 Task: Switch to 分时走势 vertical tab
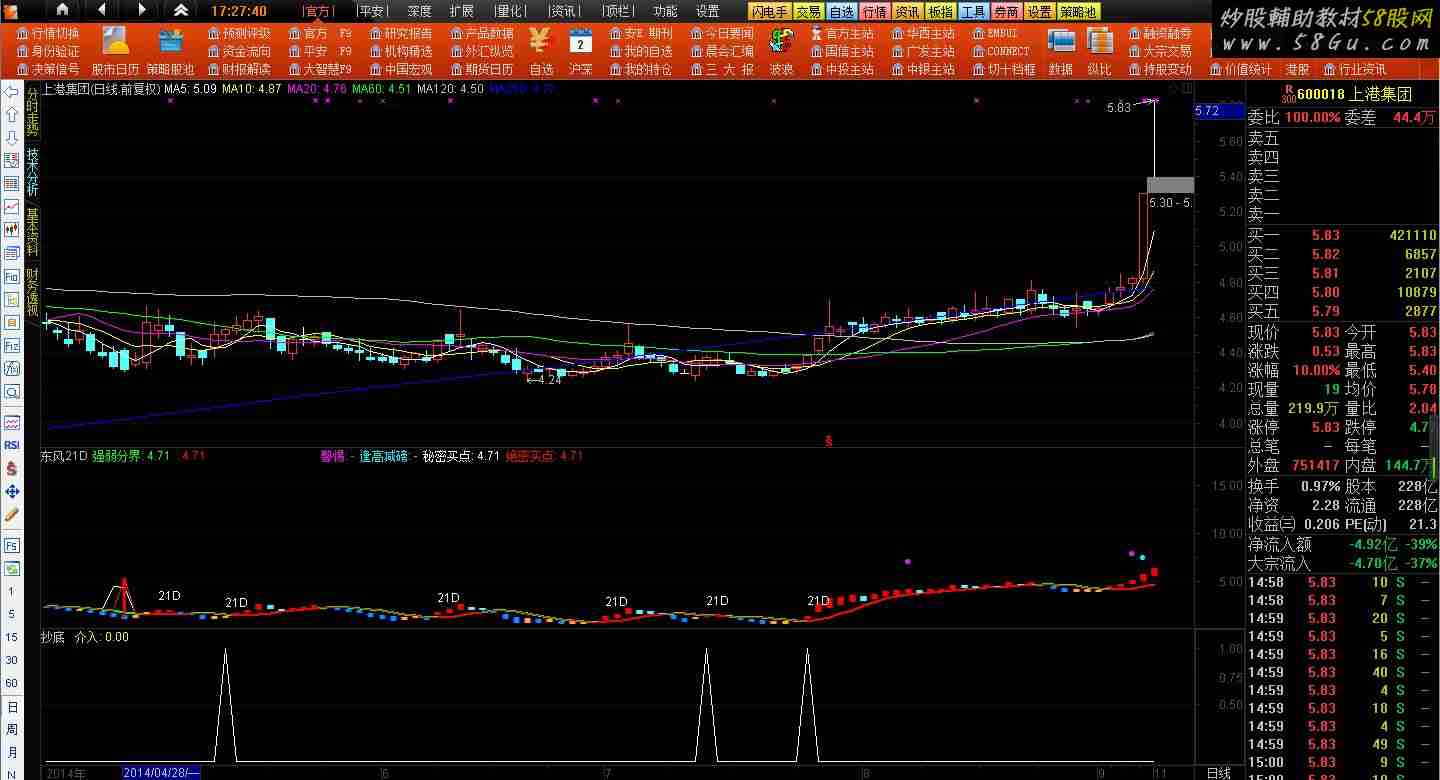[32, 110]
